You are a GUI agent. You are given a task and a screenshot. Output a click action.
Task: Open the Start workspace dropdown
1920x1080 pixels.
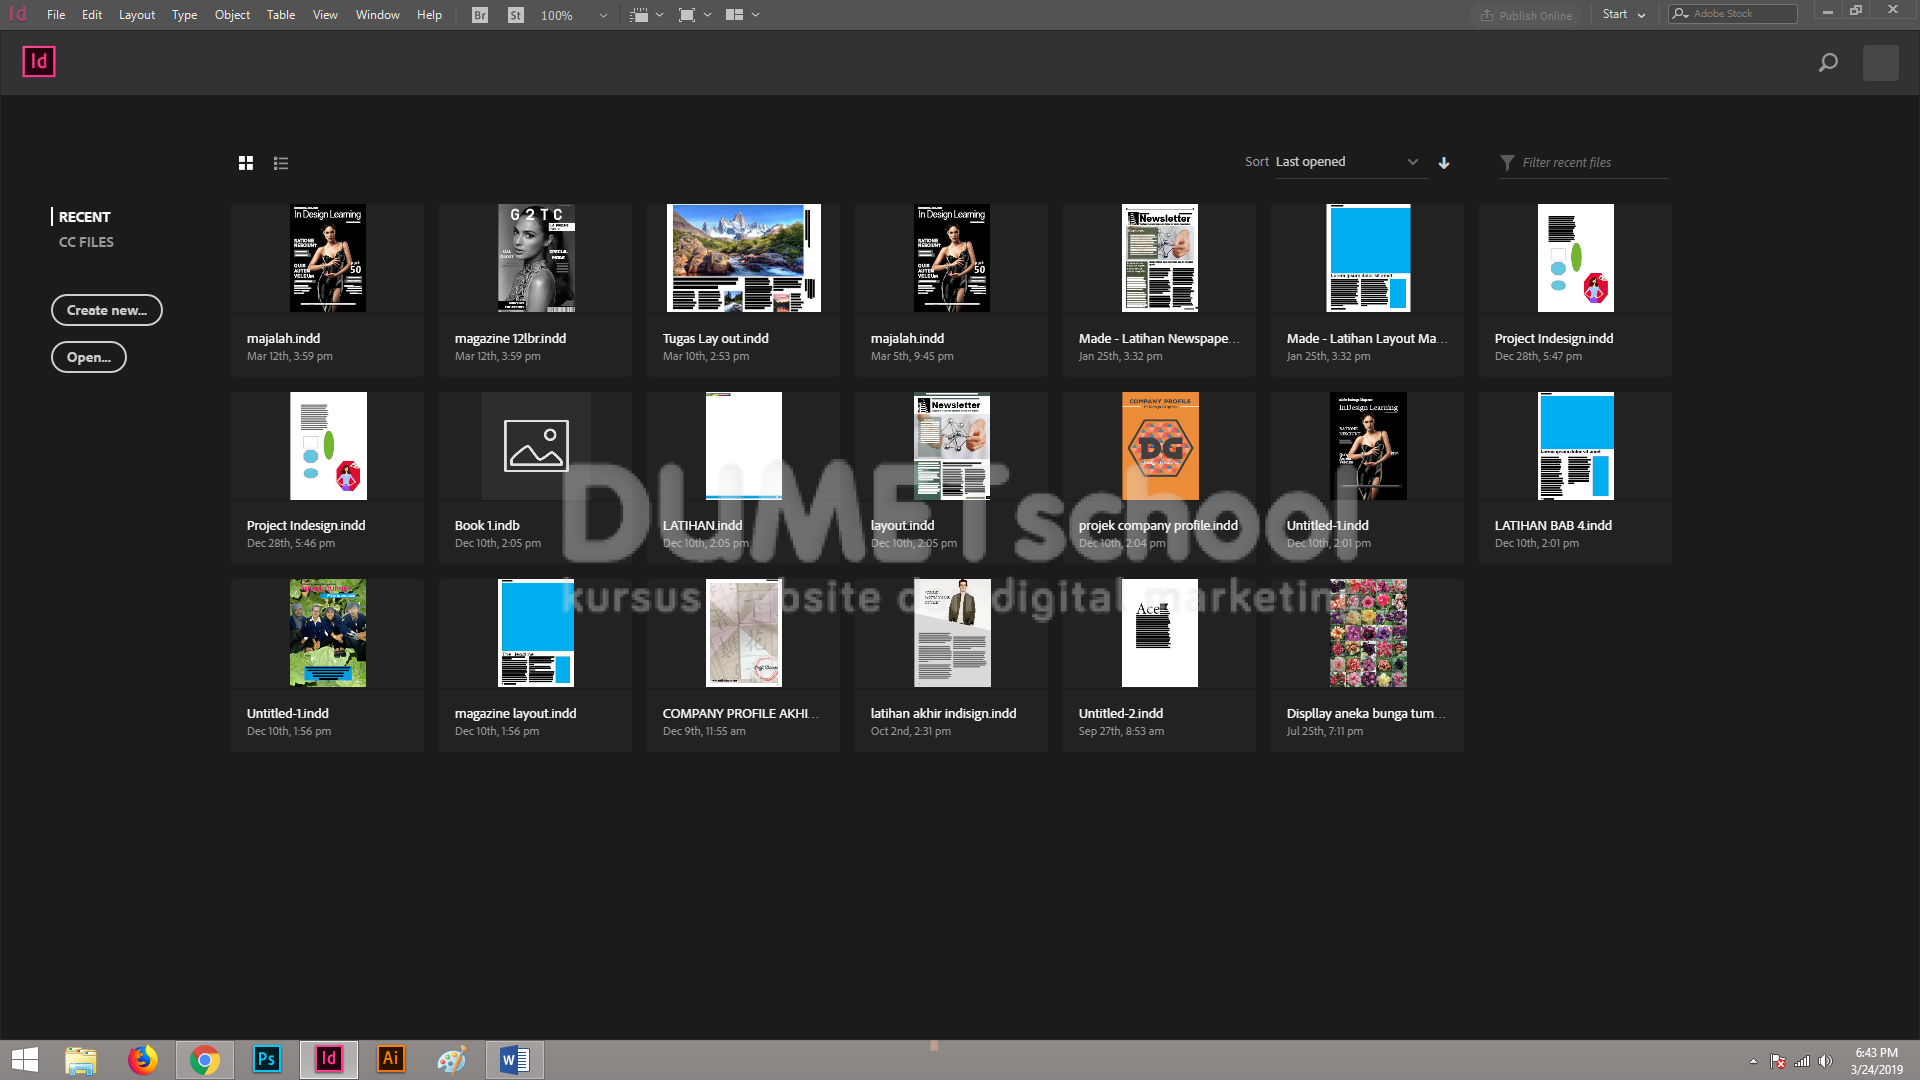point(1624,15)
